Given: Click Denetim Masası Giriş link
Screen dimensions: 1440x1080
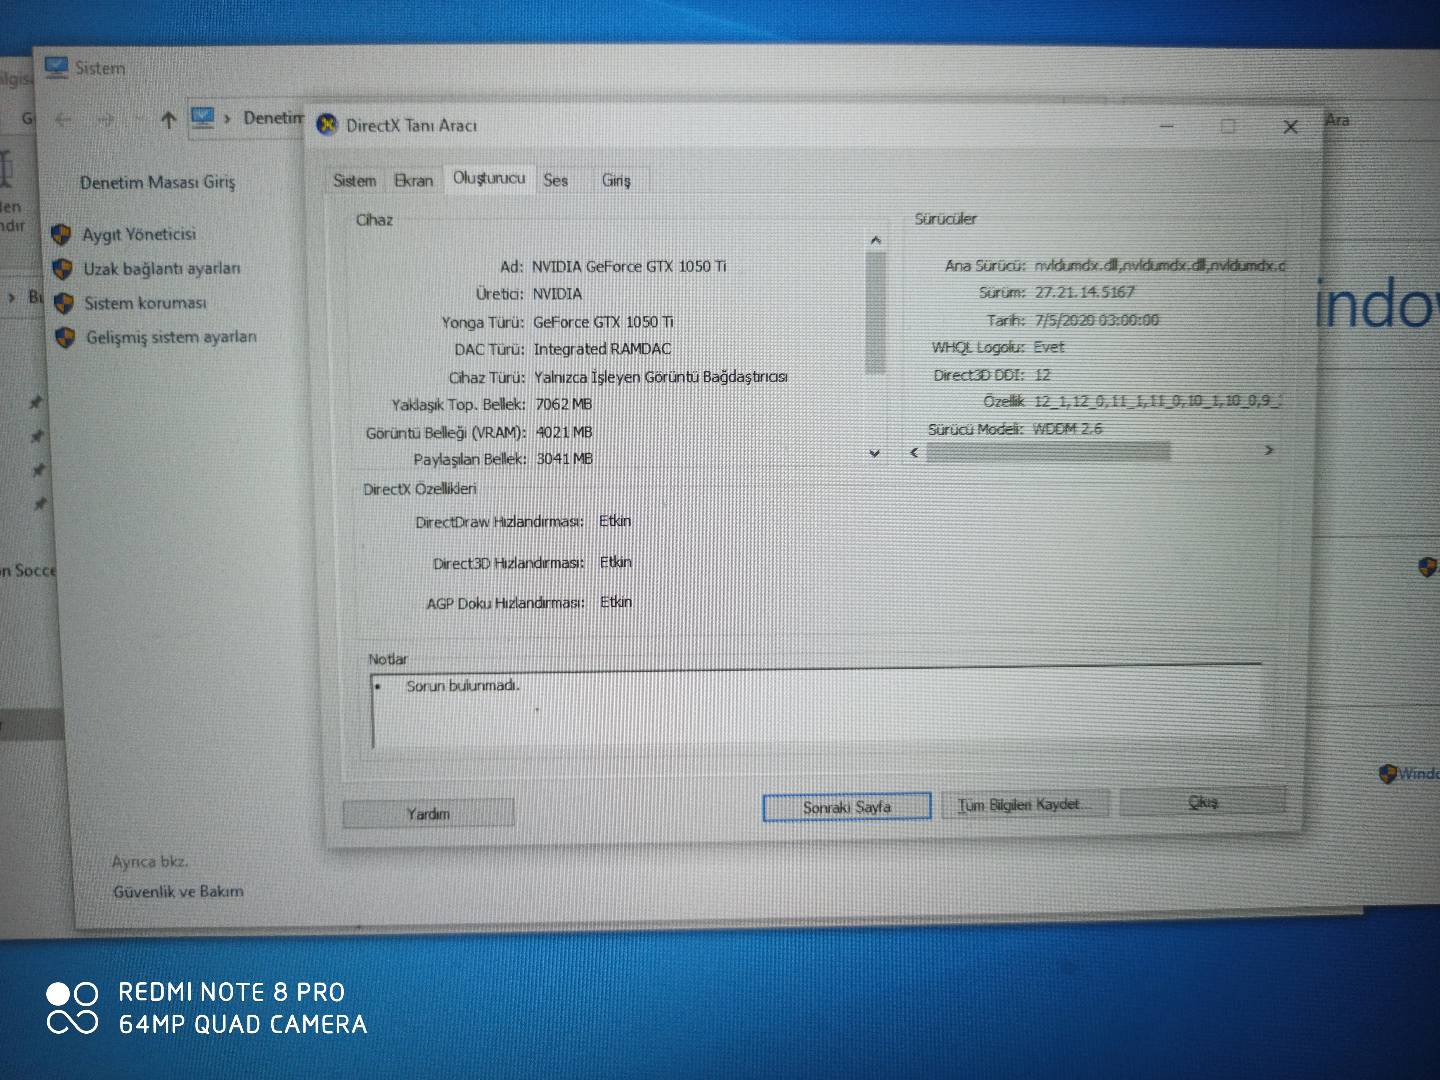Looking at the screenshot, I should point(157,182).
